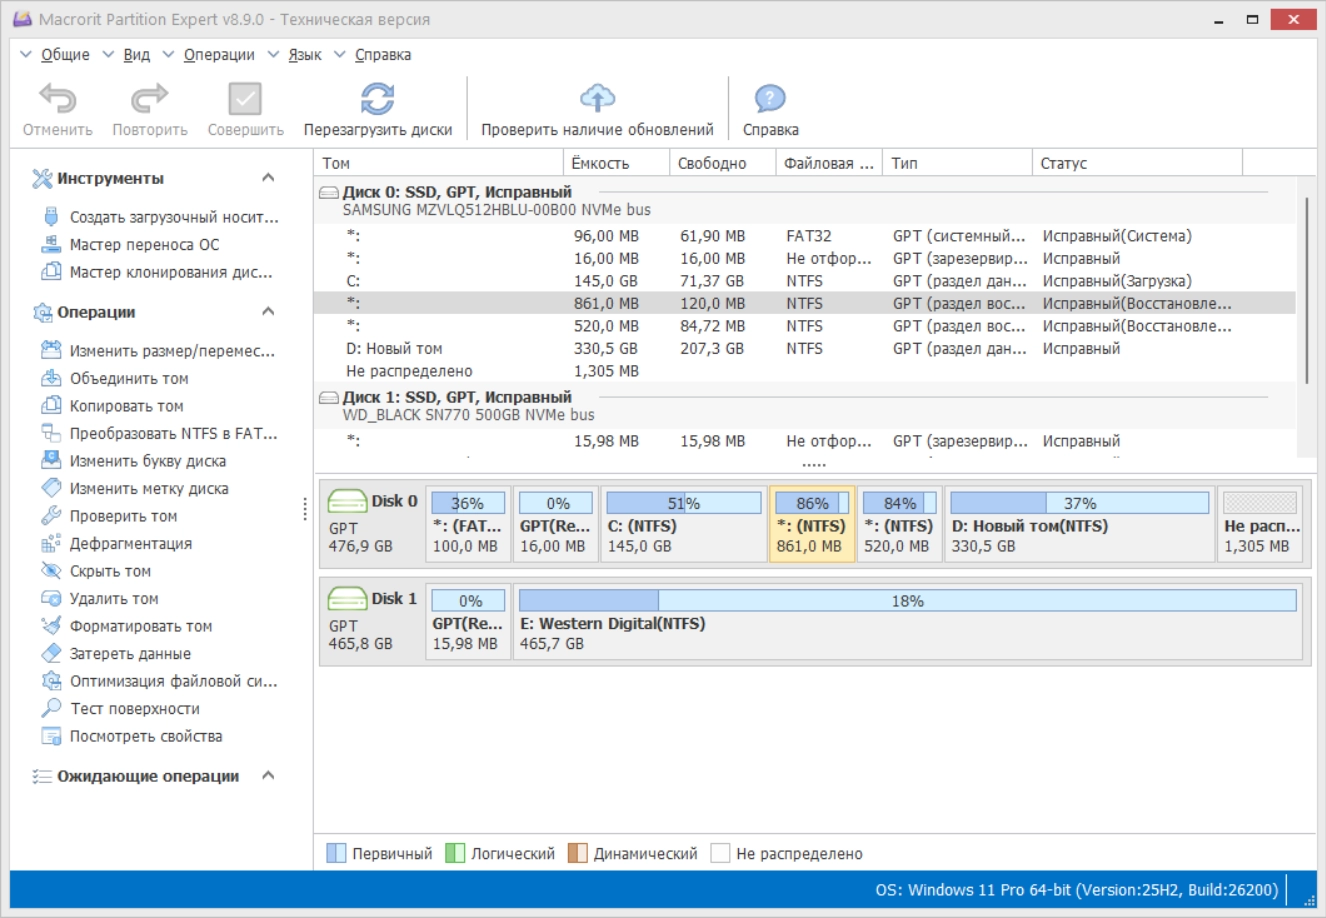Collapse the Ожидающие операции section
This screenshot has height=918, width=1326.
[268, 776]
